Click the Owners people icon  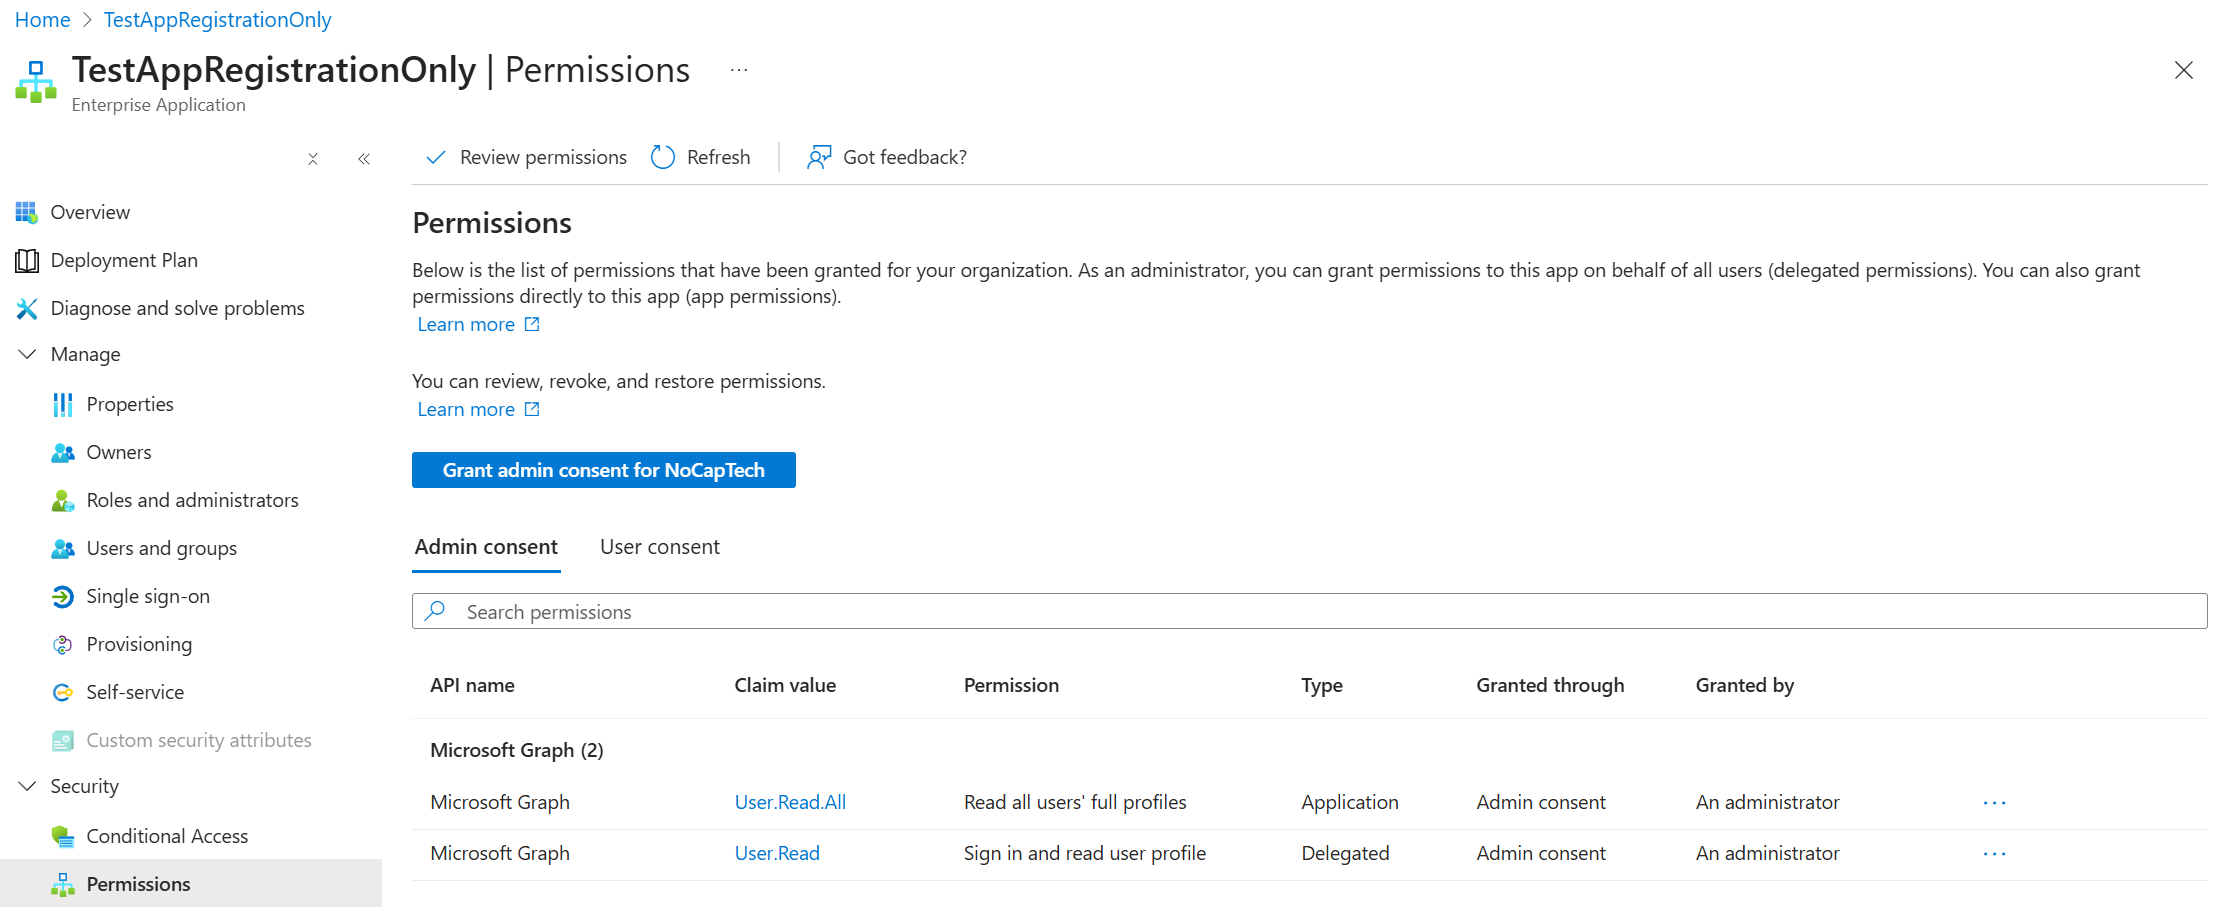click(62, 452)
